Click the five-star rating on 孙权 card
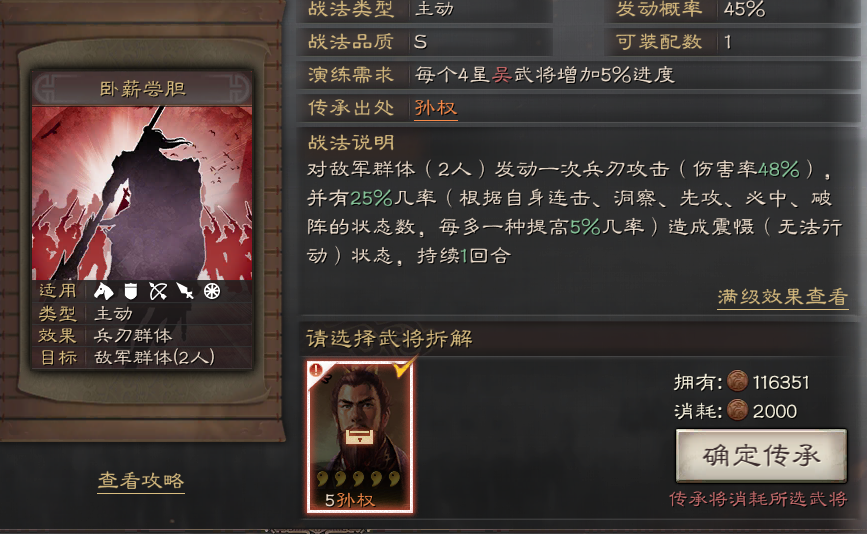867x534 pixels. click(x=358, y=478)
